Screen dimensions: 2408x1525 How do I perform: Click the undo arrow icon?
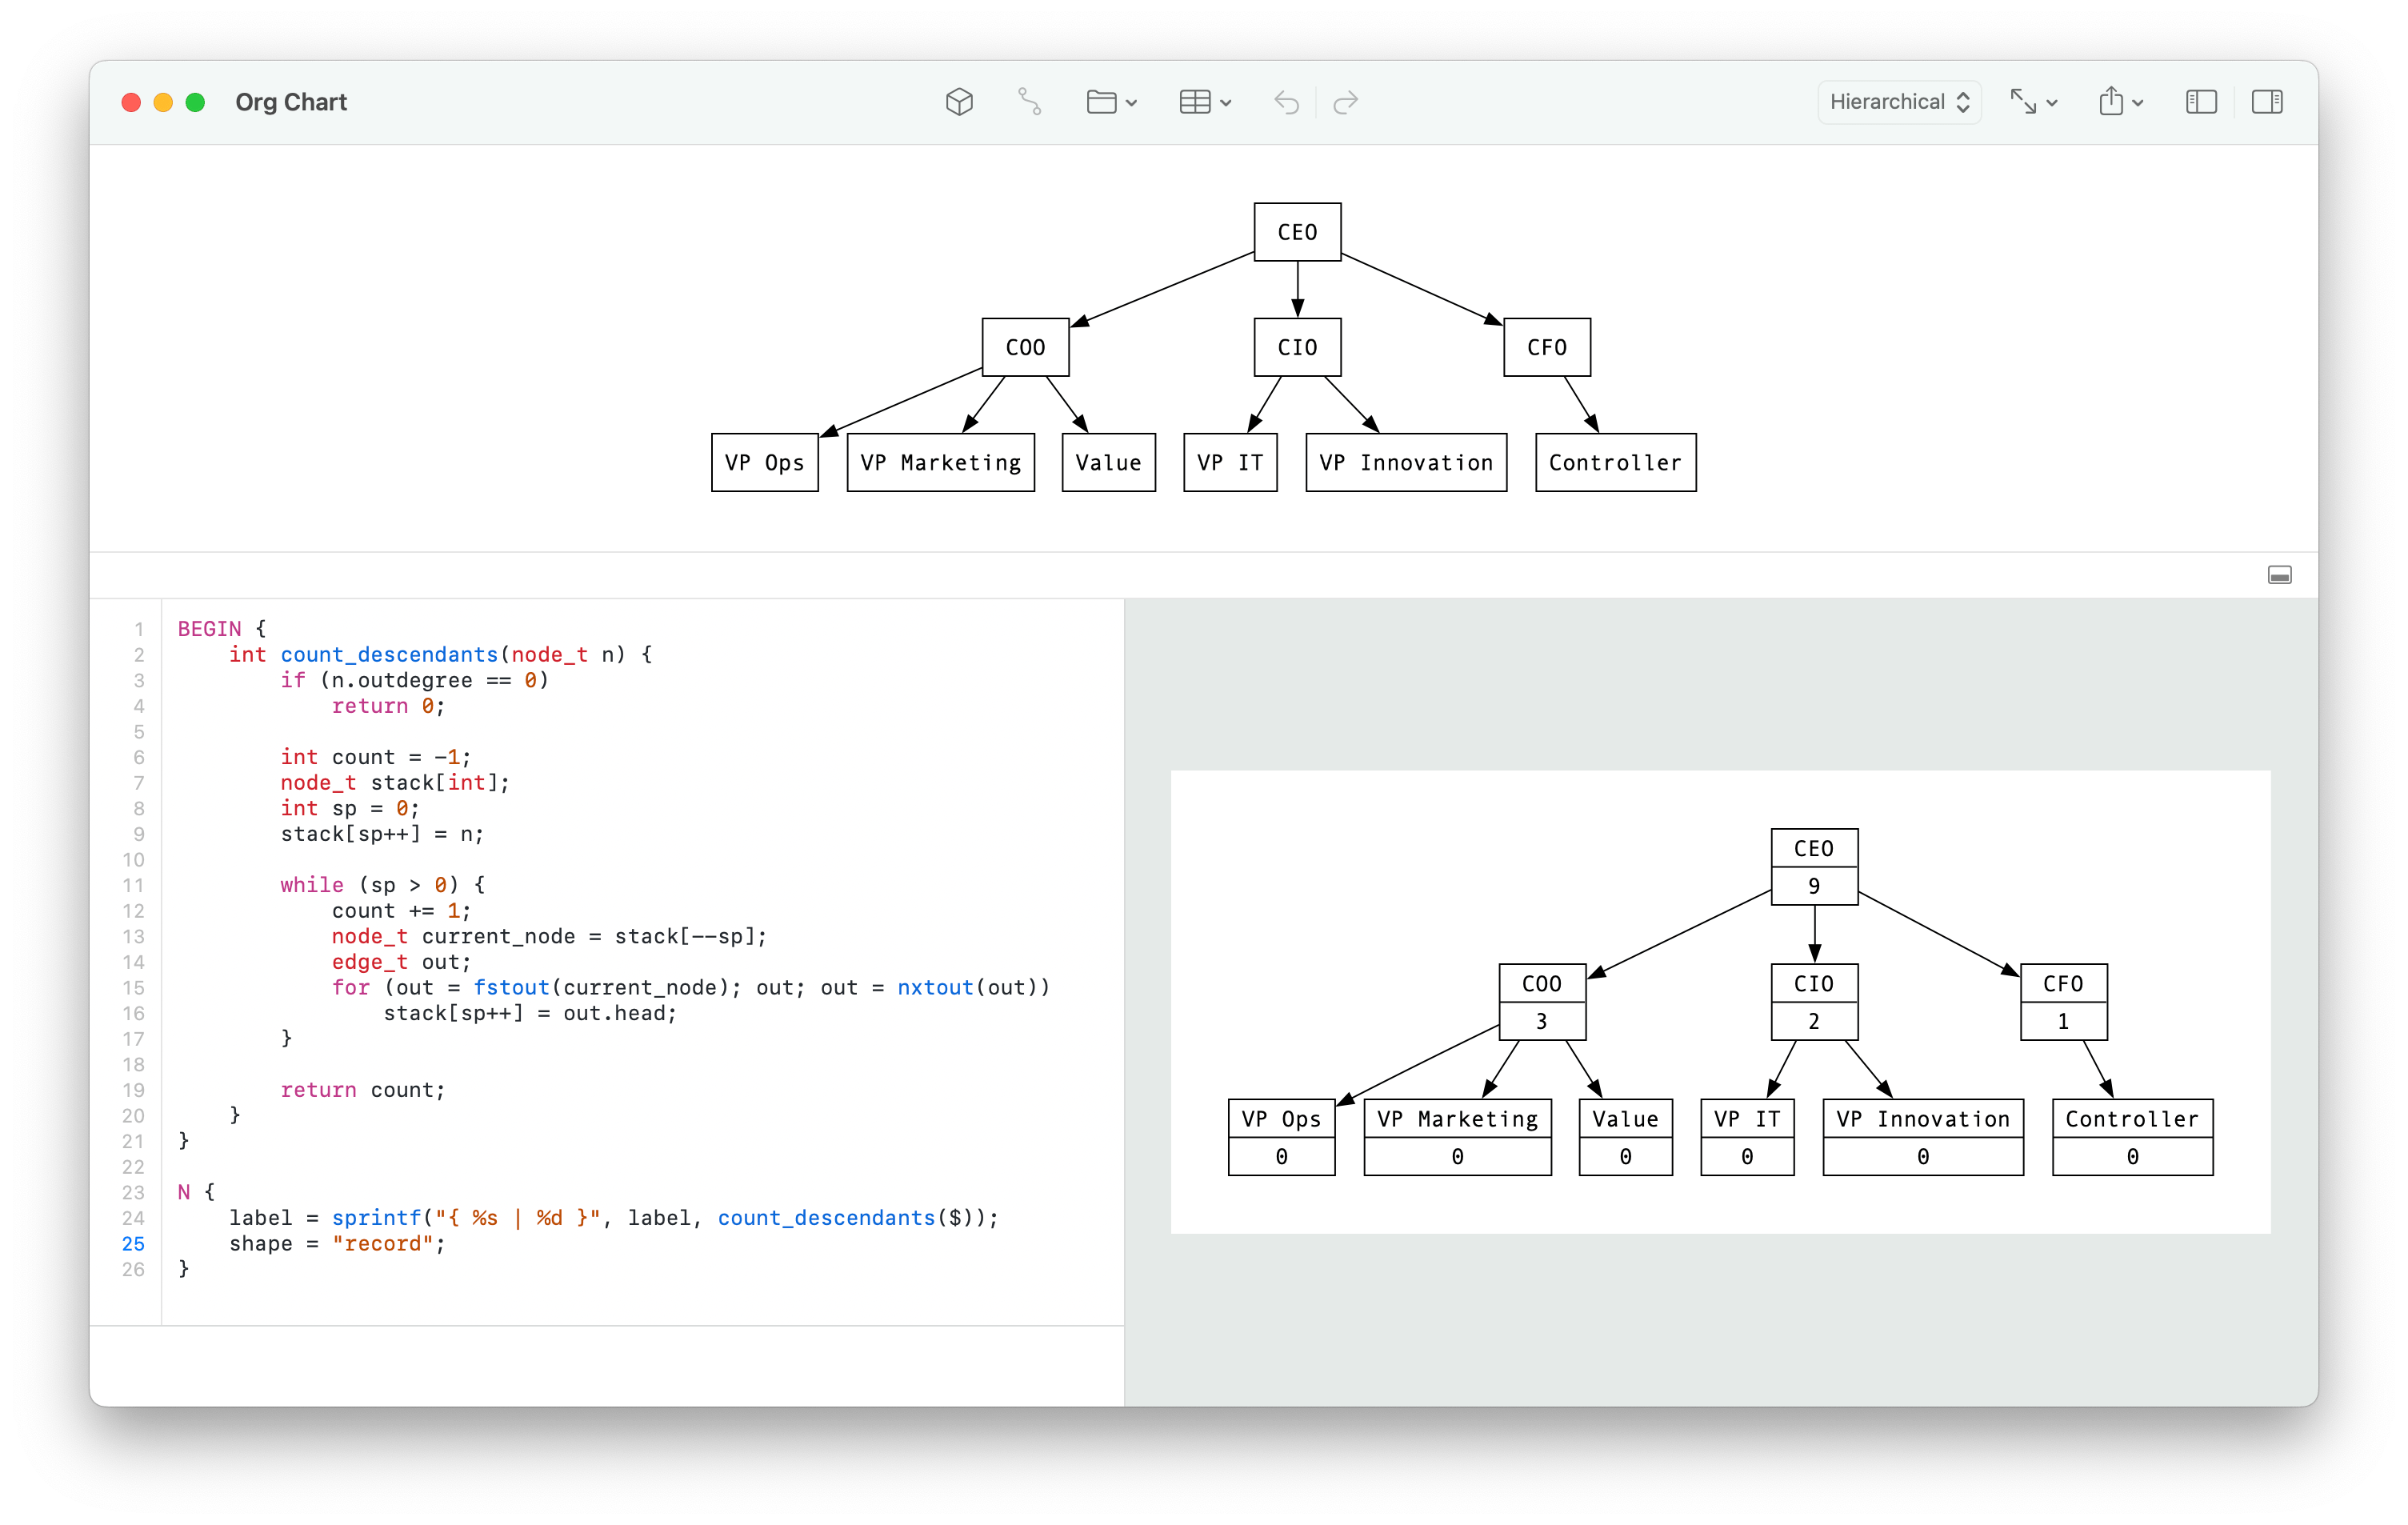pyautogui.click(x=1286, y=102)
